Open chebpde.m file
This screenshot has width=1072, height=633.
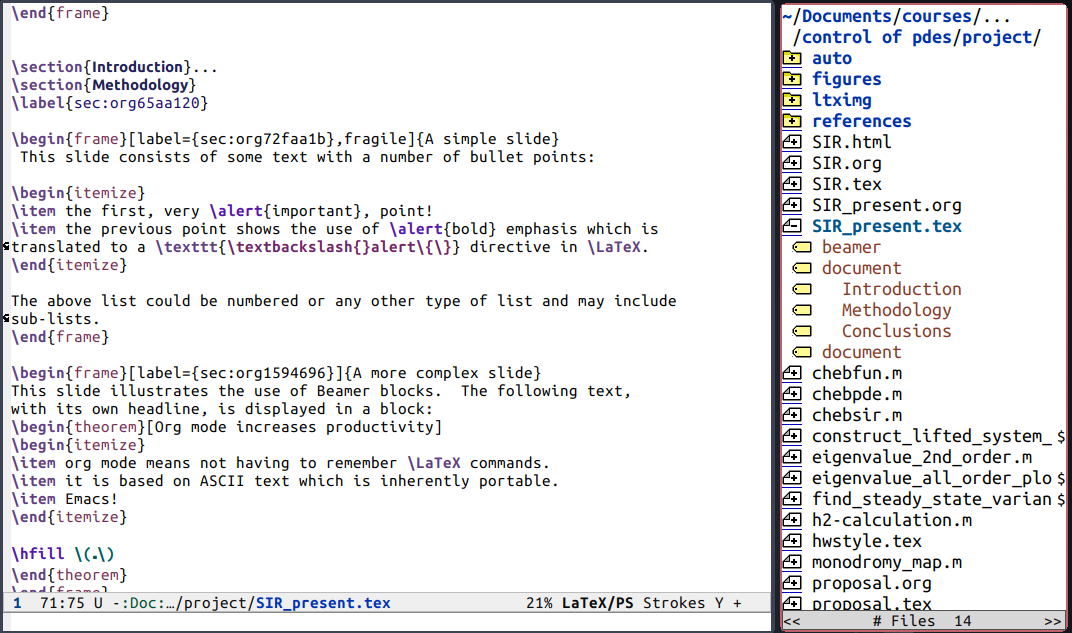point(857,394)
